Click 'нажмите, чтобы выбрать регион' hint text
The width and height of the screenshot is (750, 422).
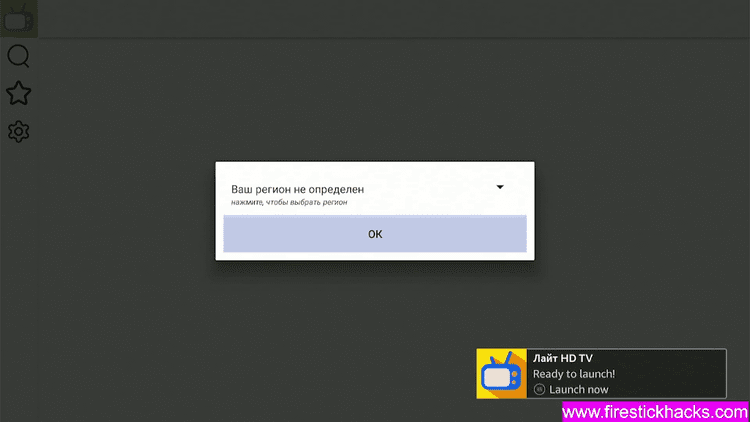pos(289,202)
